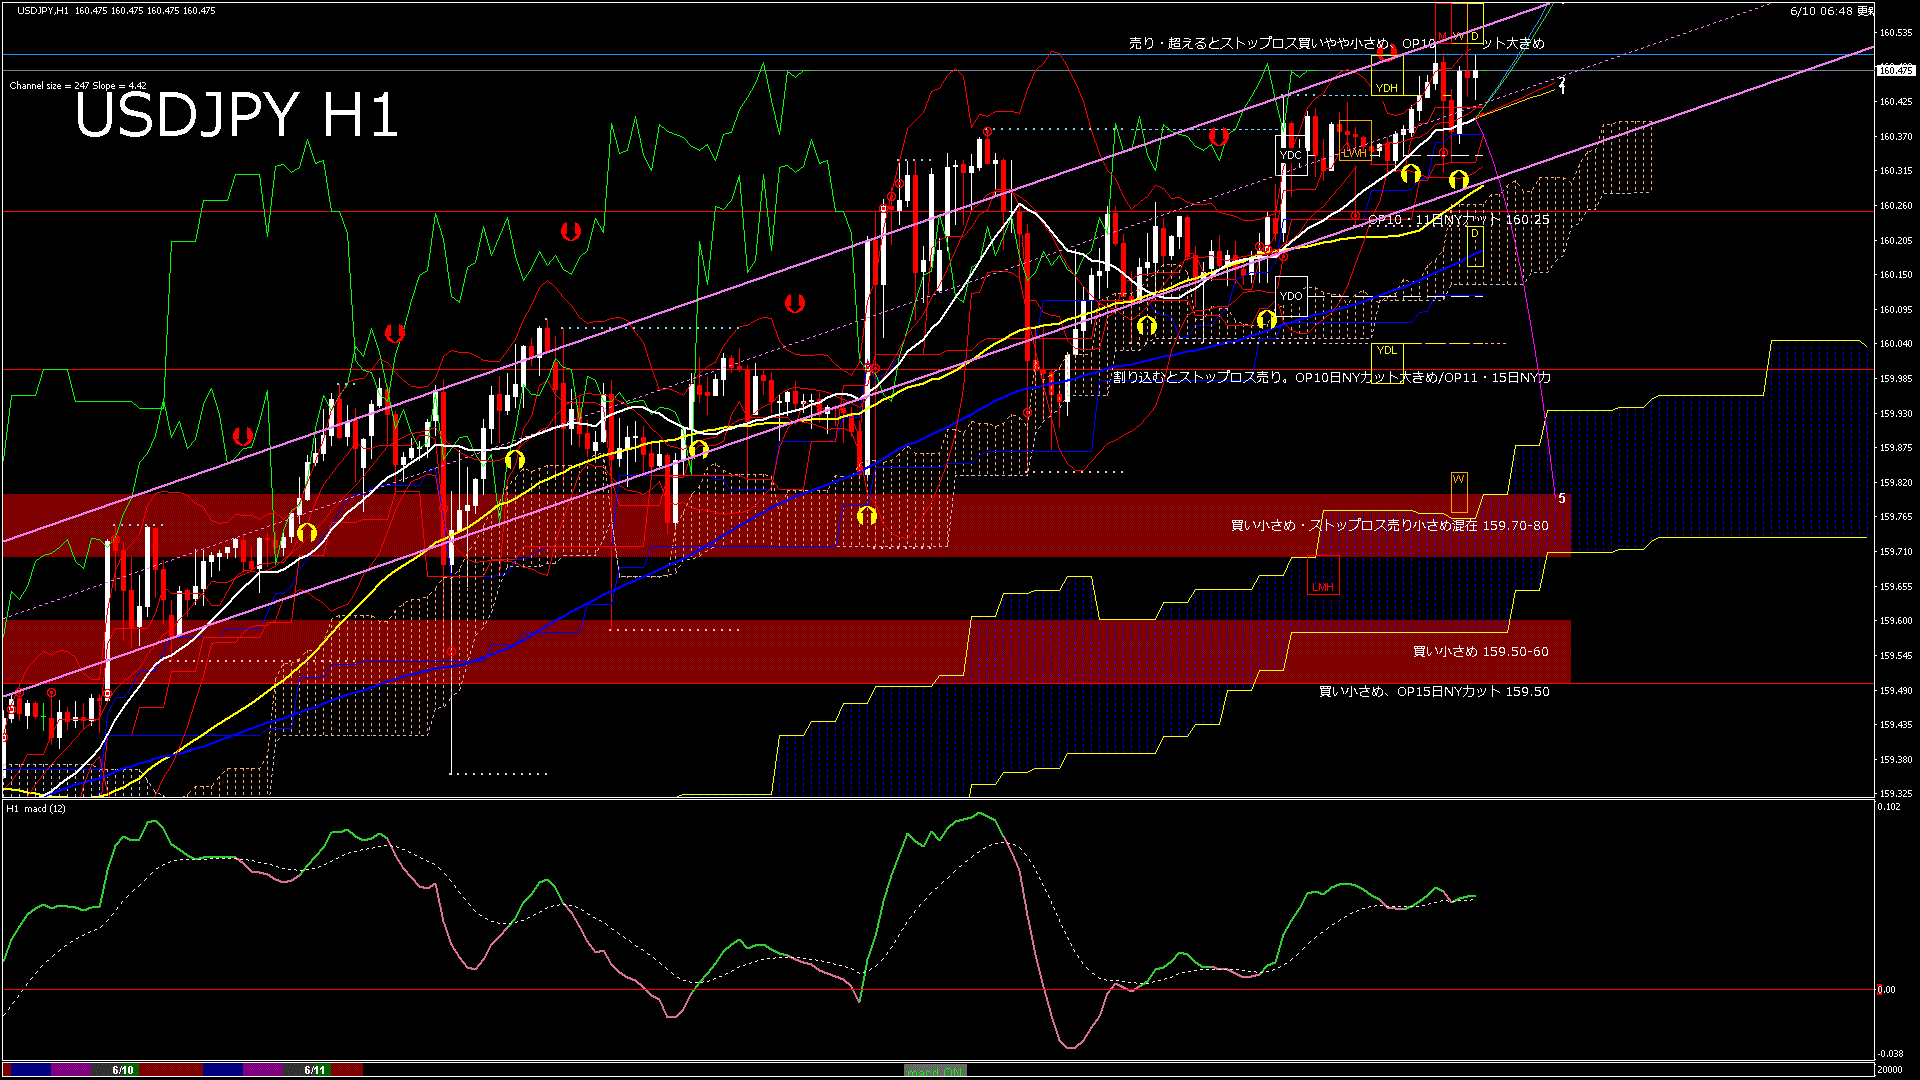Click the 159.490 price axis label
The width and height of the screenshot is (1920, 1080).
coord(1896,691)
